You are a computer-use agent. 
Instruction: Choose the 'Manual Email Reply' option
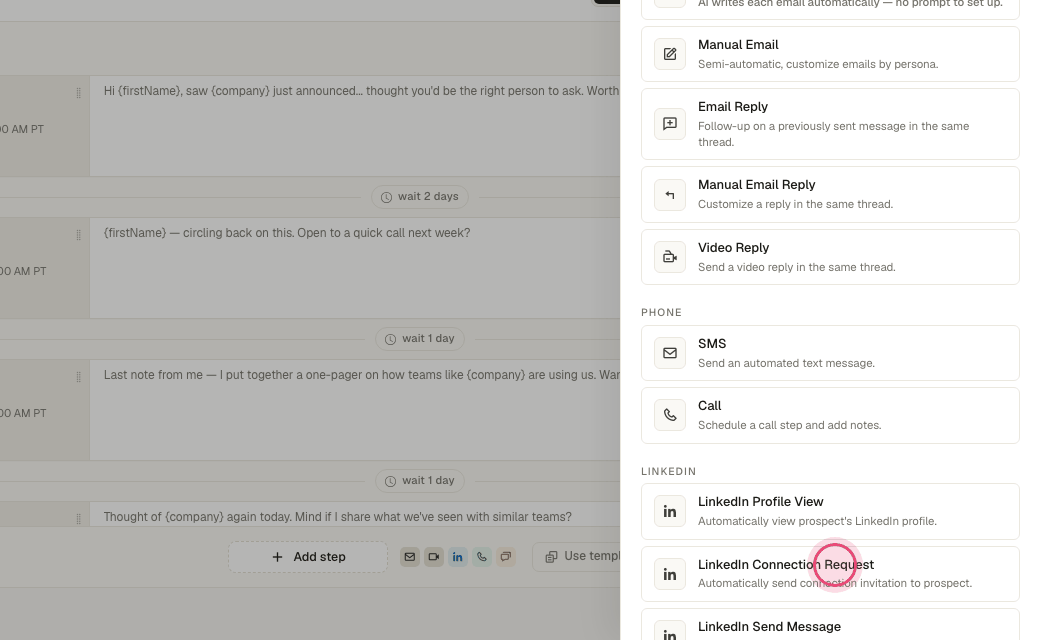pyautogui.click(x=830, y=195)
